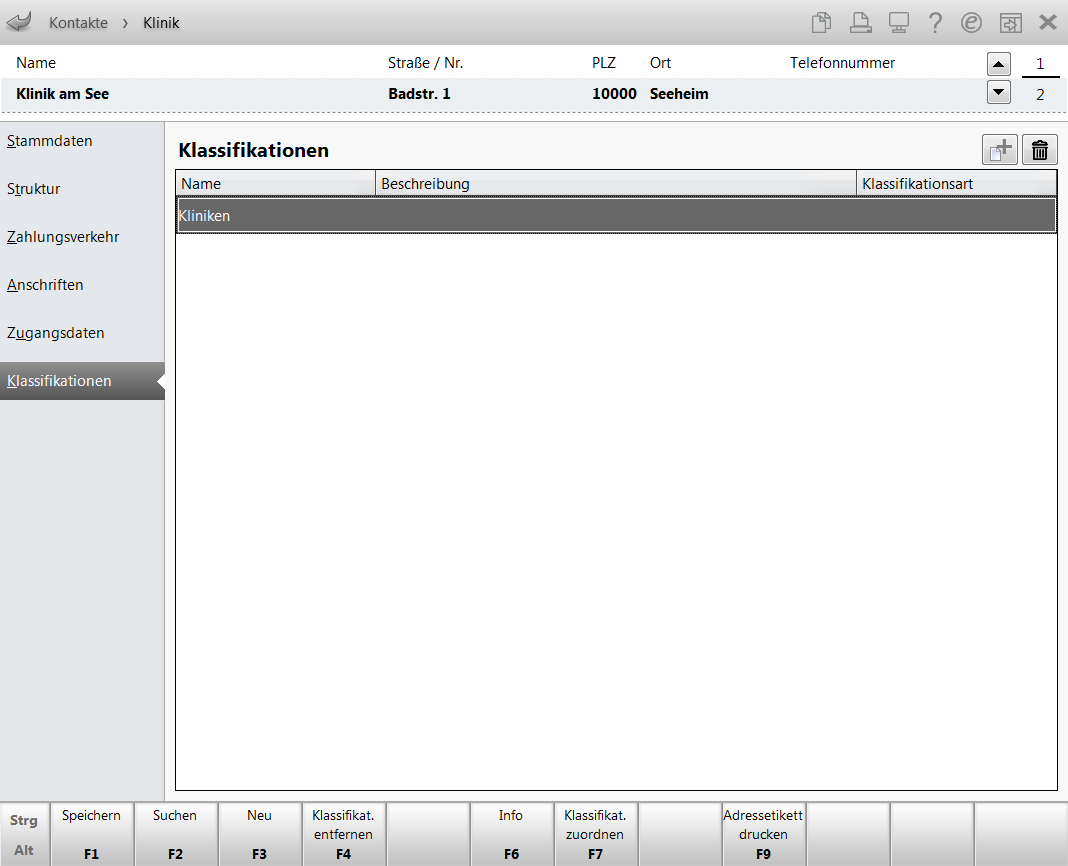The width and height of the screenshot is (1068, 866).
Task: Click Suchen F2 button
Action: 175,834
